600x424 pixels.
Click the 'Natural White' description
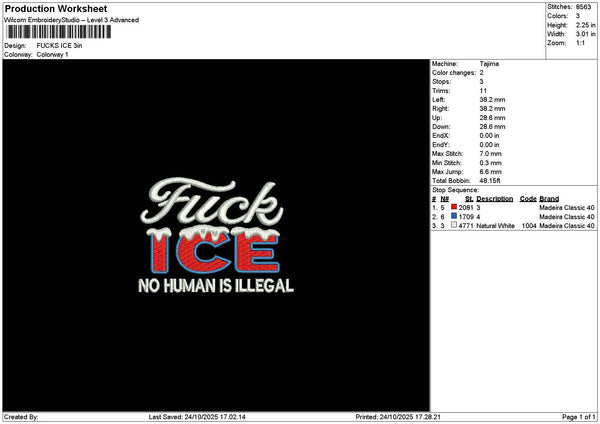pos(495,226)
